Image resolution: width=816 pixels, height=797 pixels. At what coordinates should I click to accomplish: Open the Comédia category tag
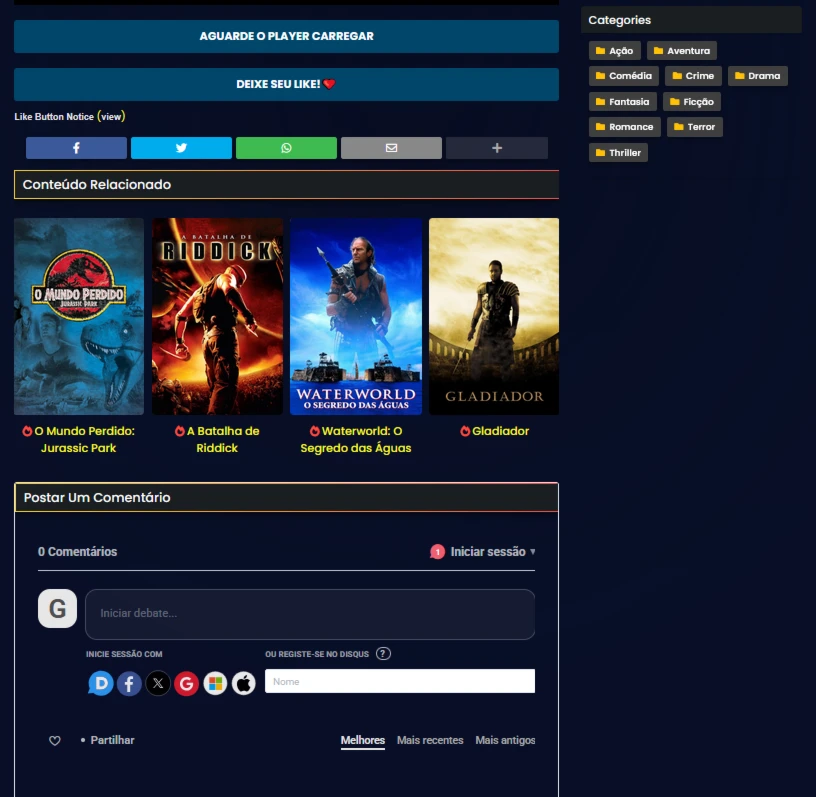623,75
